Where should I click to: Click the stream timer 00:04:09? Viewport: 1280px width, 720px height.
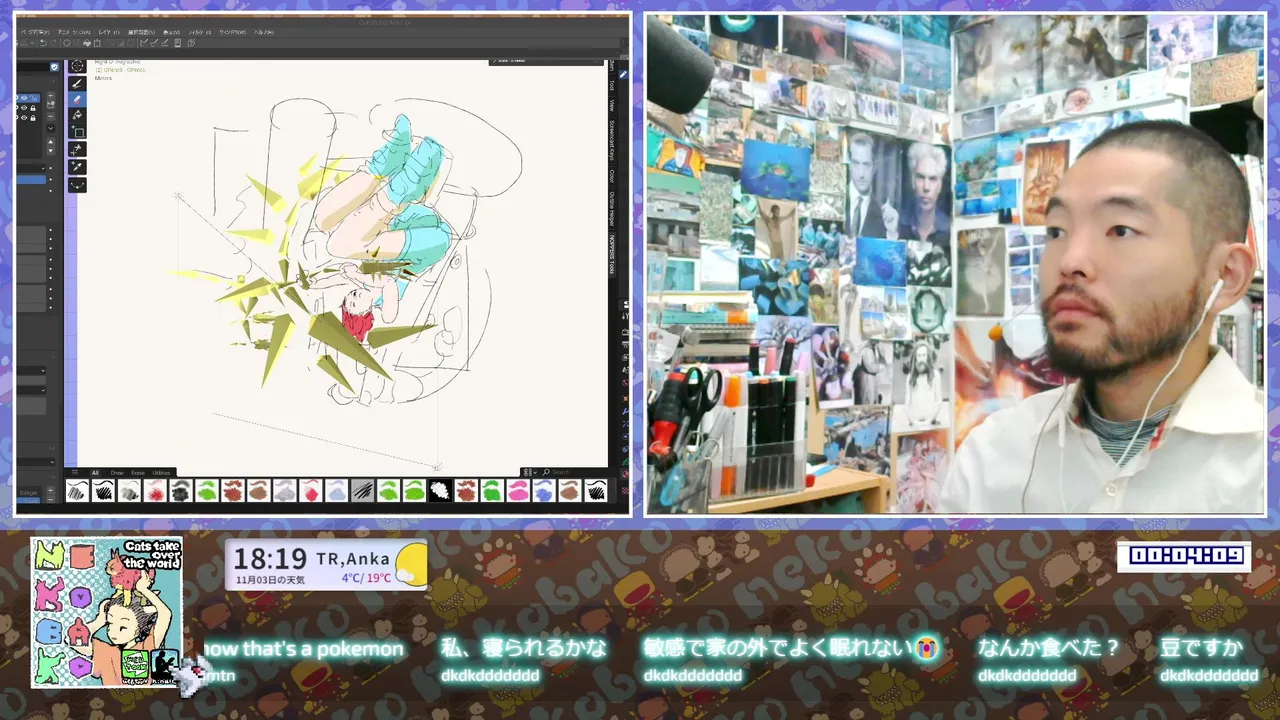[x=1185, y=556]
